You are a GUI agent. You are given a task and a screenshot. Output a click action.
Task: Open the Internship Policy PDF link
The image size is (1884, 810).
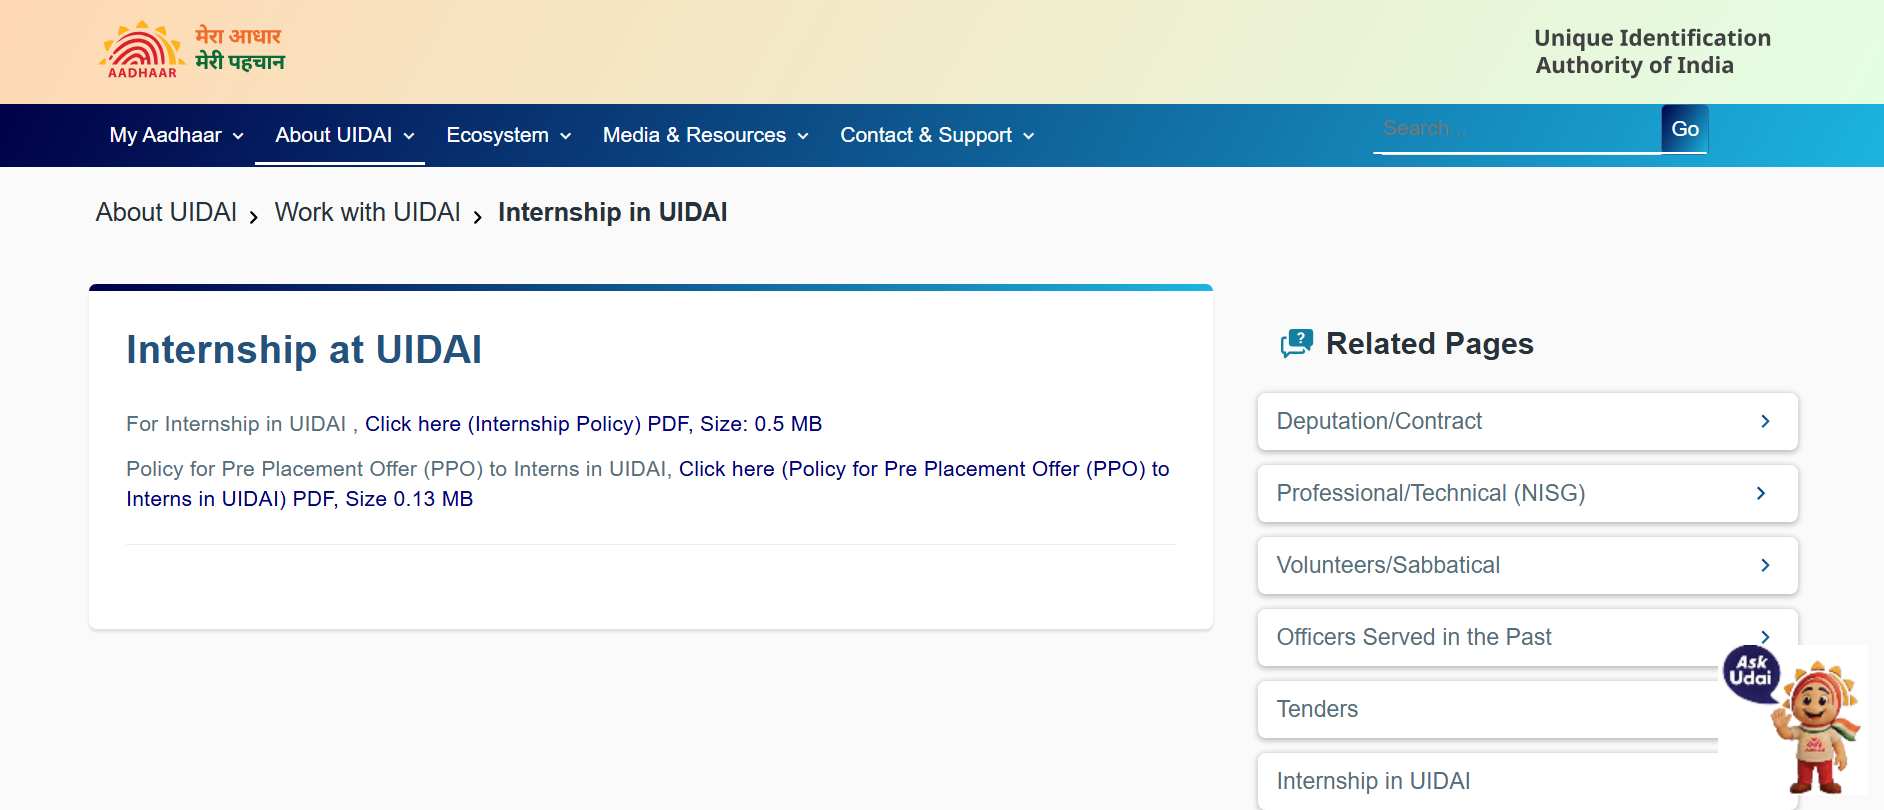(593, 424)
